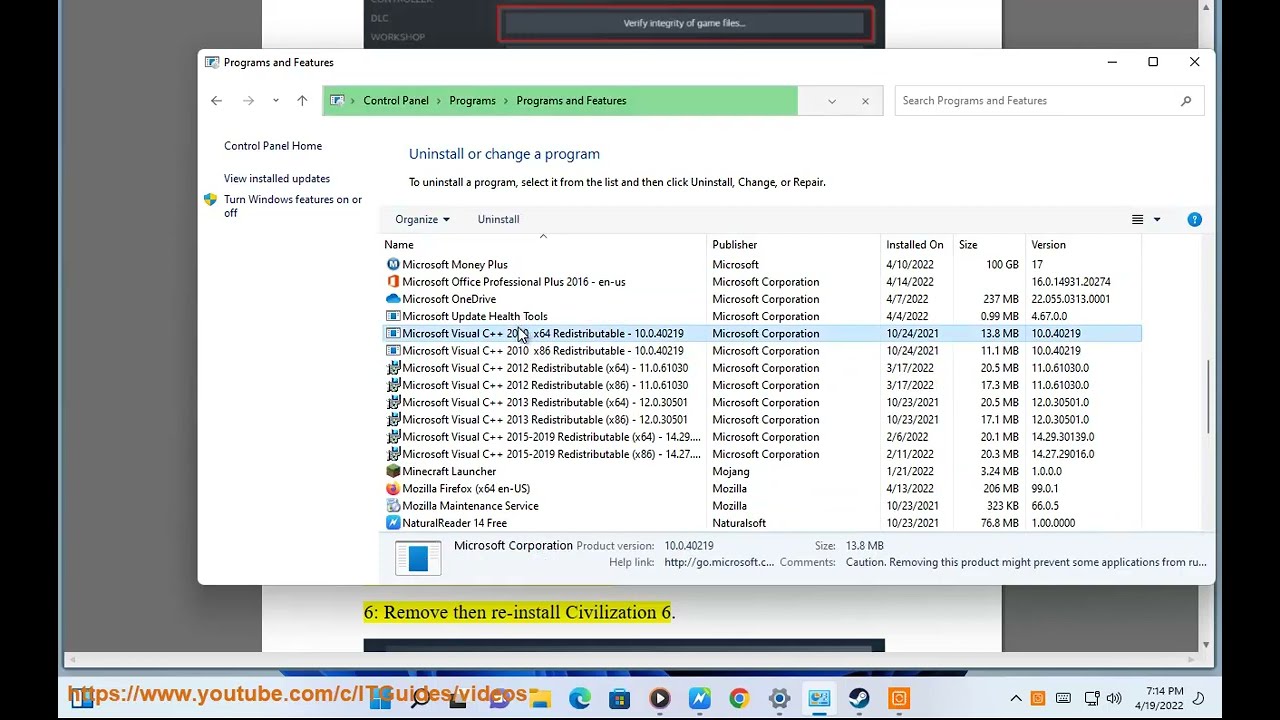Click the program list vertical scrollbar
Image resolution: width=1280 pixels, height=720 pixels.
coord(1208,397)
